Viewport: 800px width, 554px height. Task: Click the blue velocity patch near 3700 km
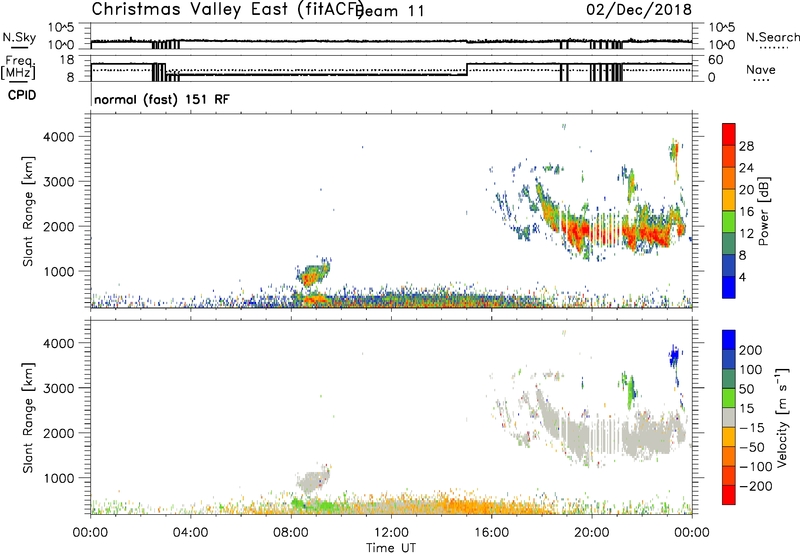(674, 356)
